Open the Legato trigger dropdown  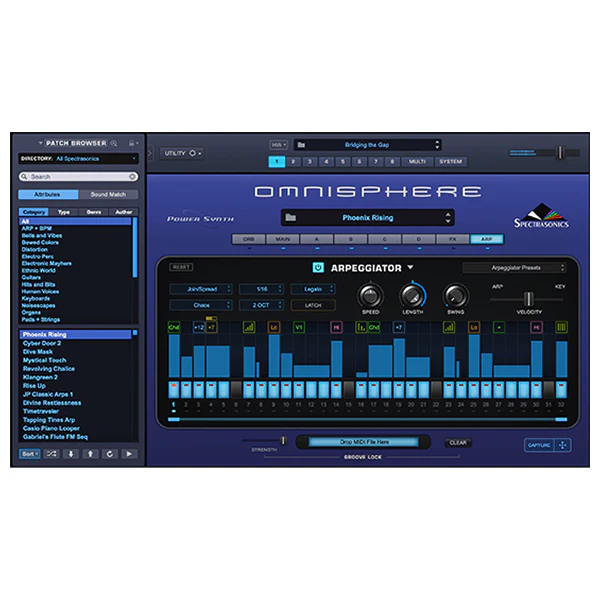pos(313,289)
